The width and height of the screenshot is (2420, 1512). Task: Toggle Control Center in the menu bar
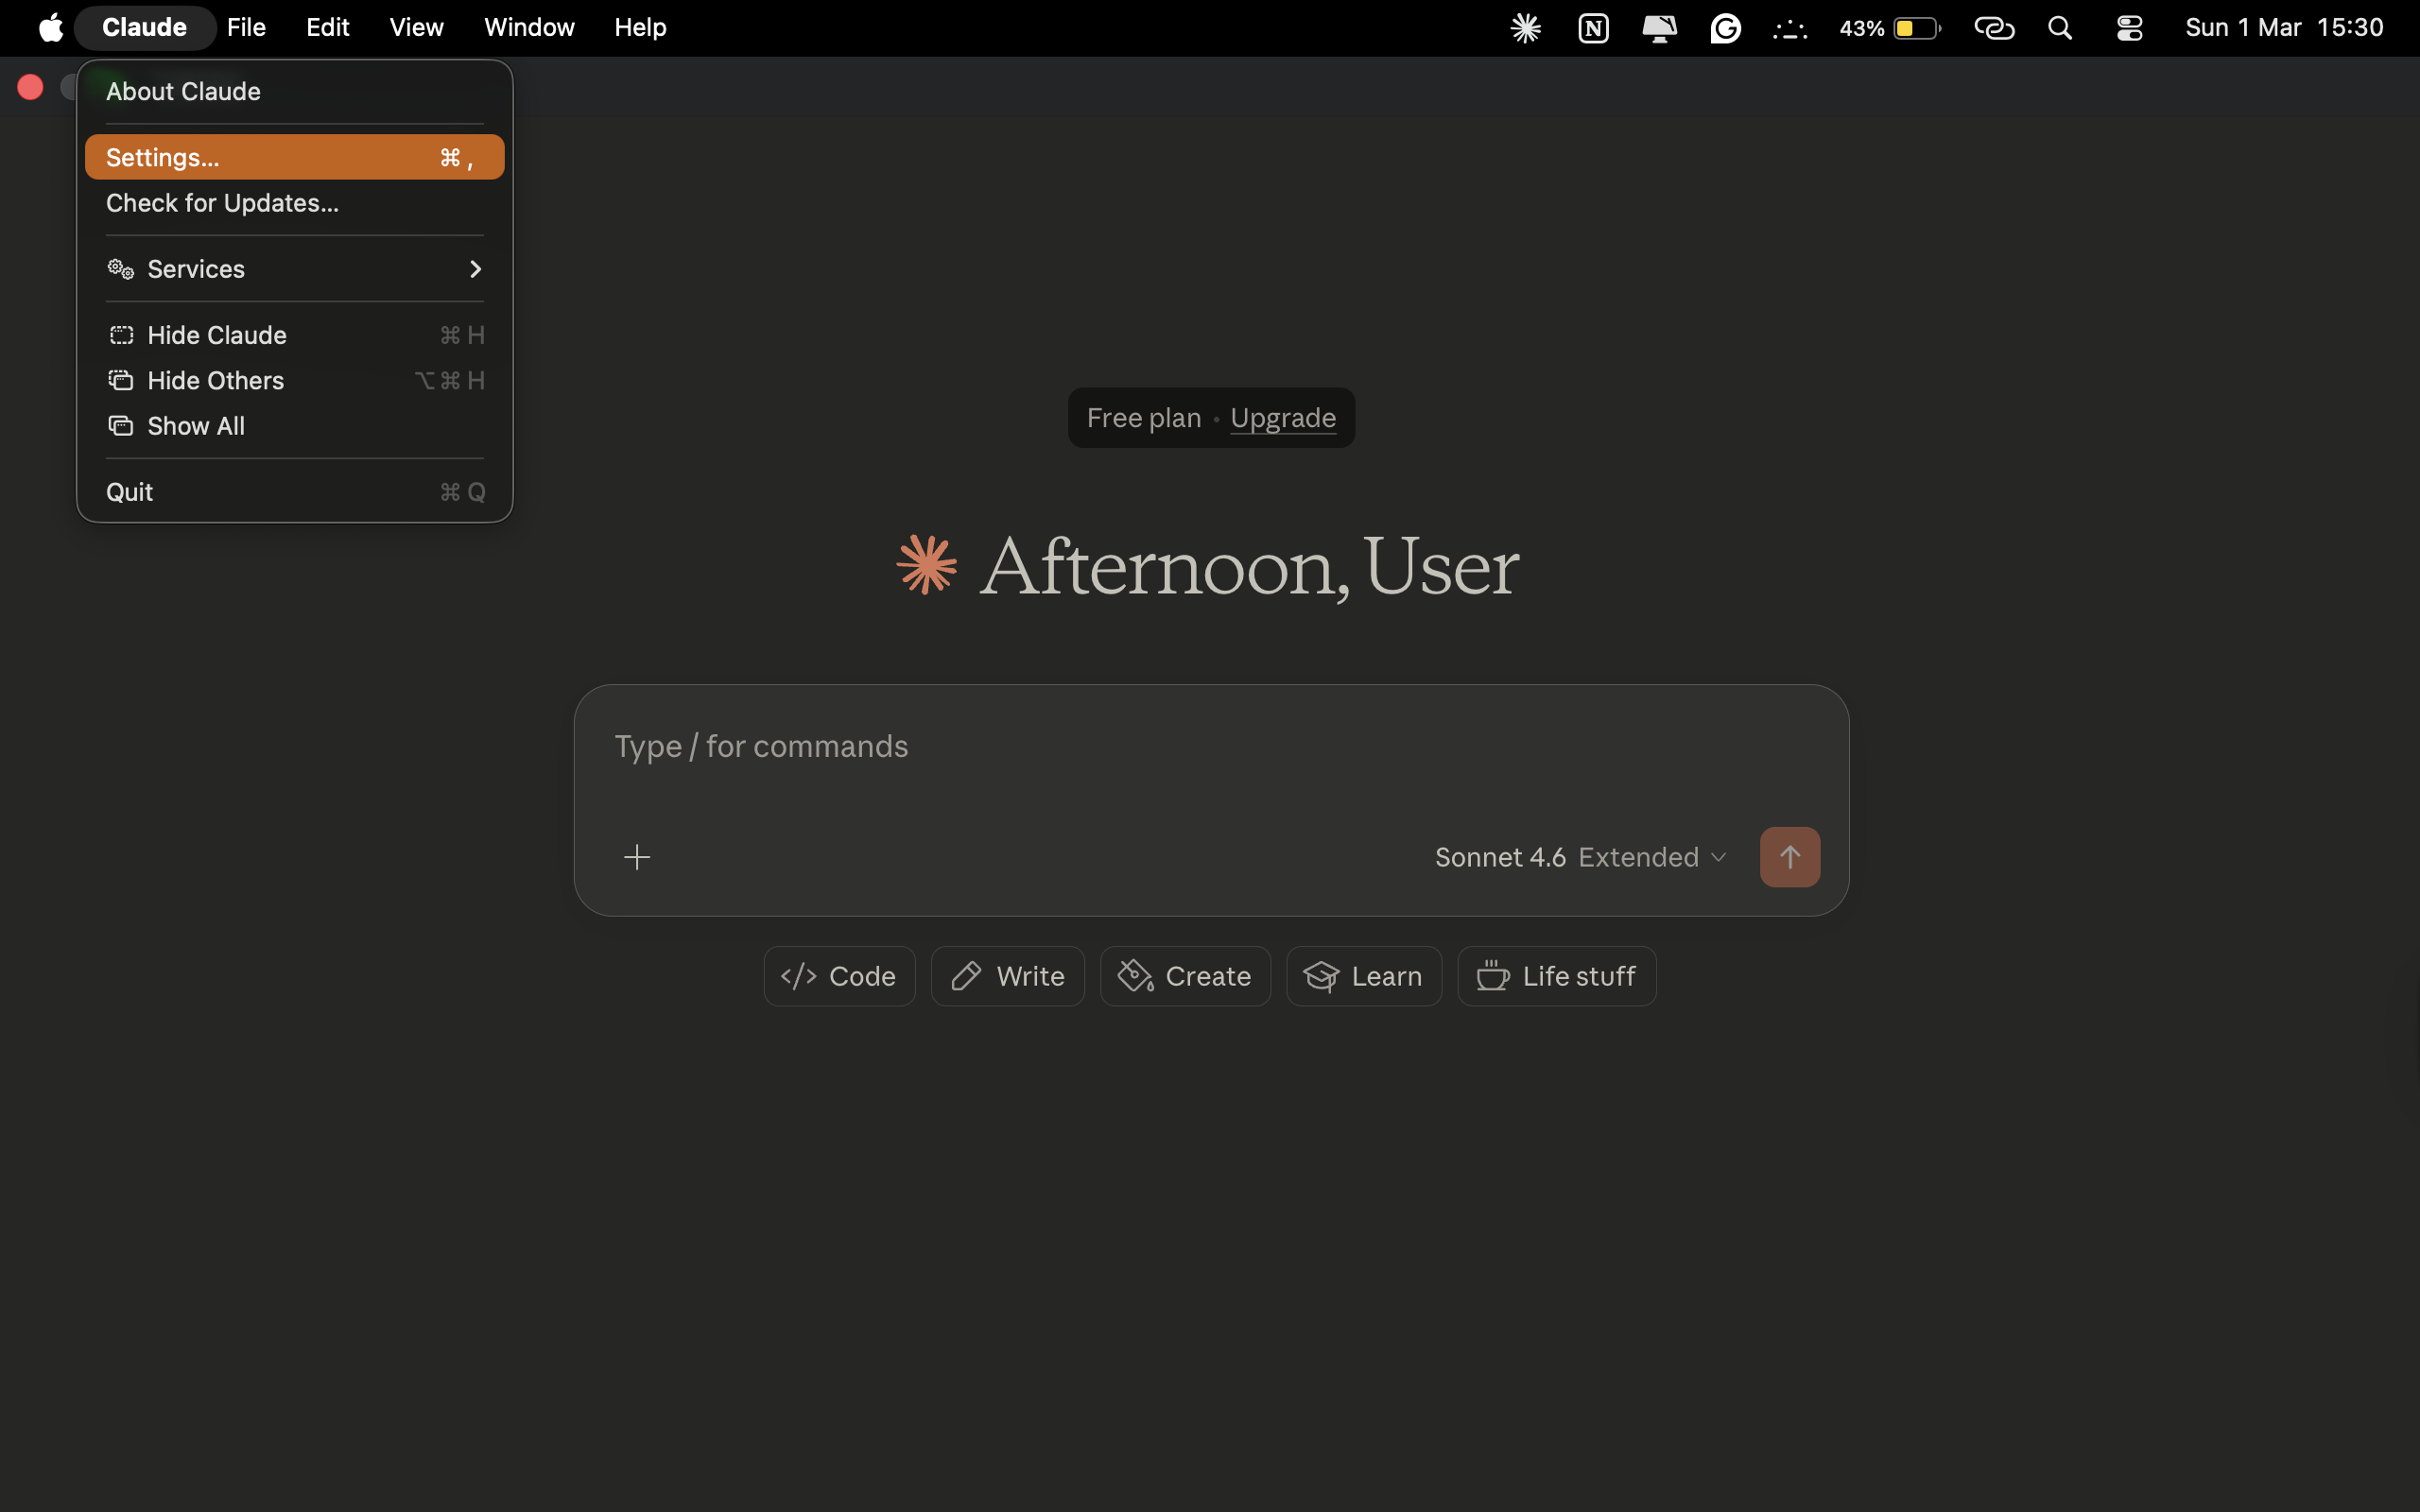pyautogui.click(x=2127, y=27)
